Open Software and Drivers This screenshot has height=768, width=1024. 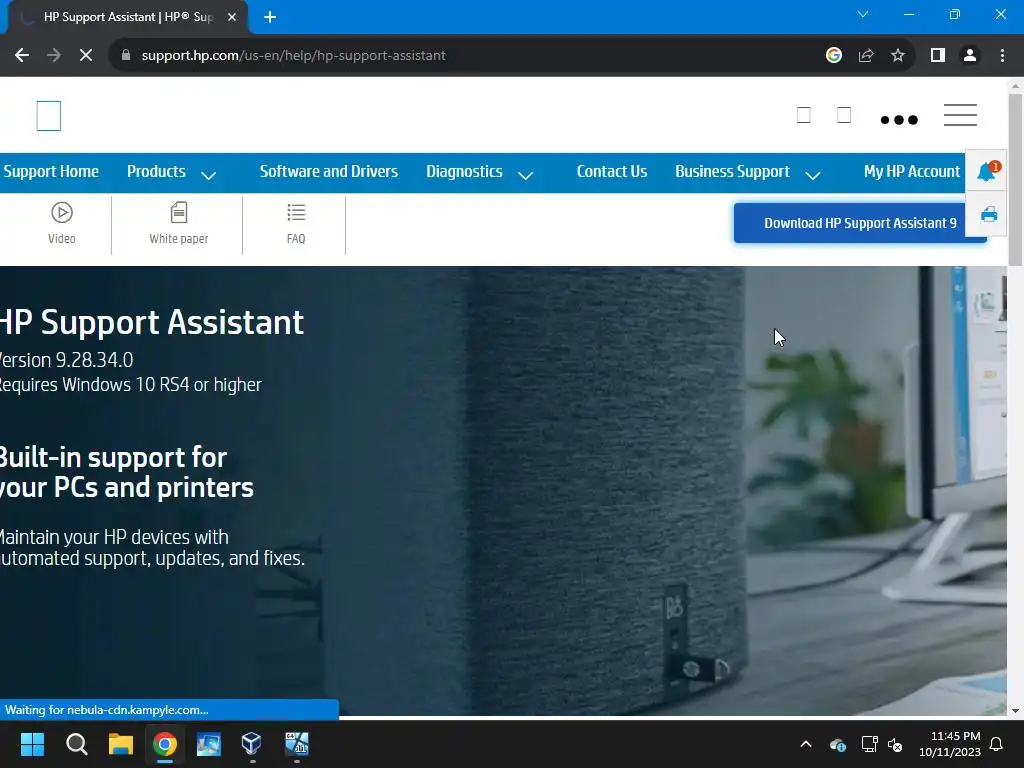328,172
